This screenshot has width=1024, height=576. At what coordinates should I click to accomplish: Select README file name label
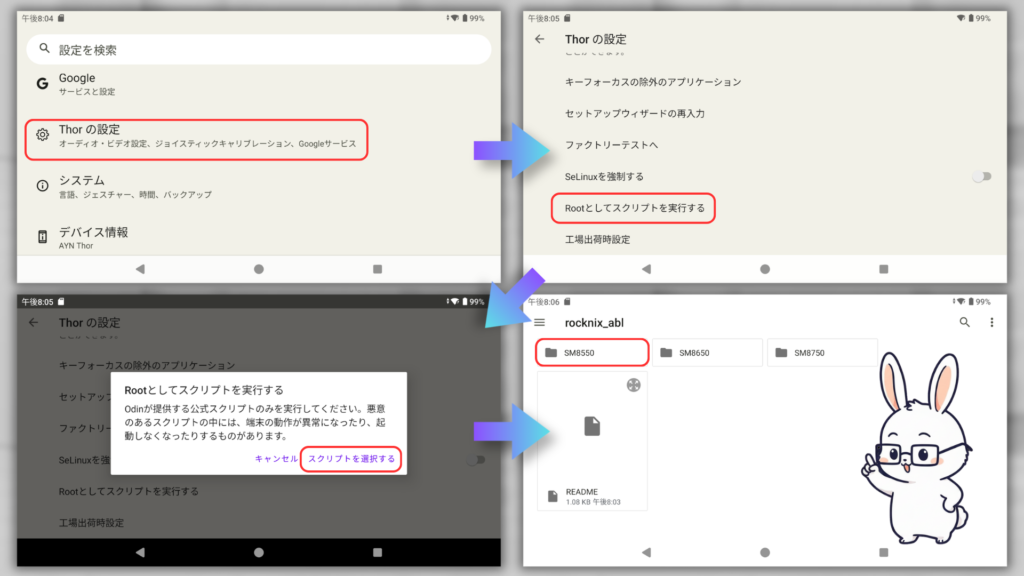[x=582, y=492]
